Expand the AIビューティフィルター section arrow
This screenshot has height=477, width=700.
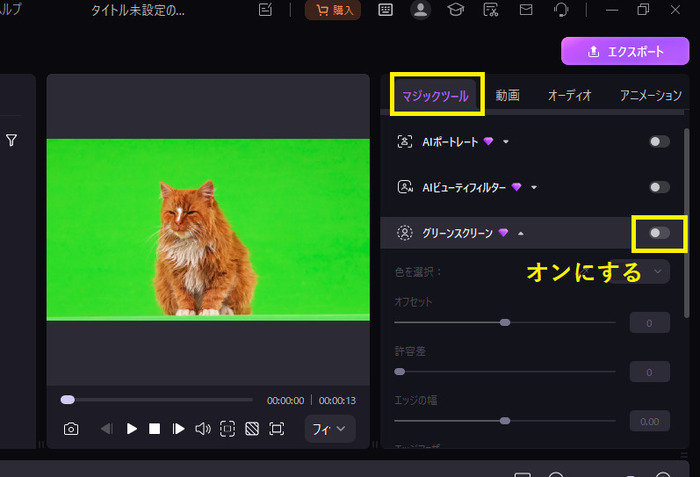534,188
